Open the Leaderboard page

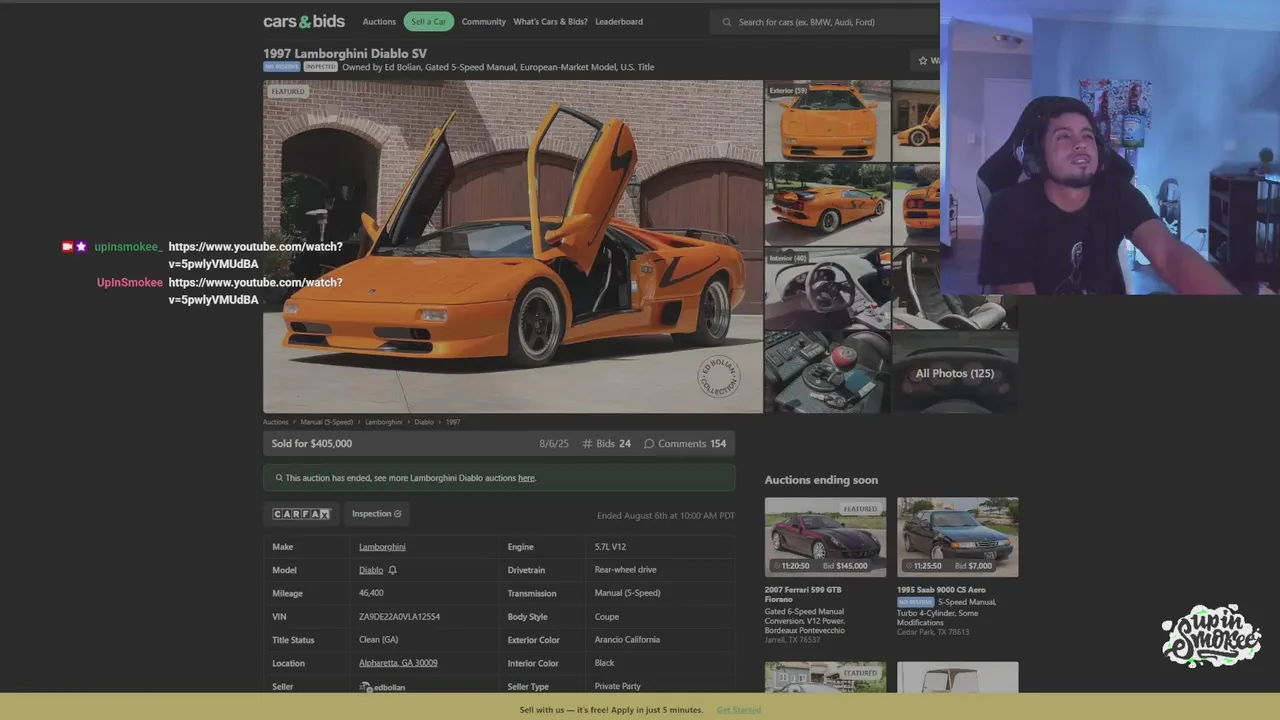click(619, 22)
